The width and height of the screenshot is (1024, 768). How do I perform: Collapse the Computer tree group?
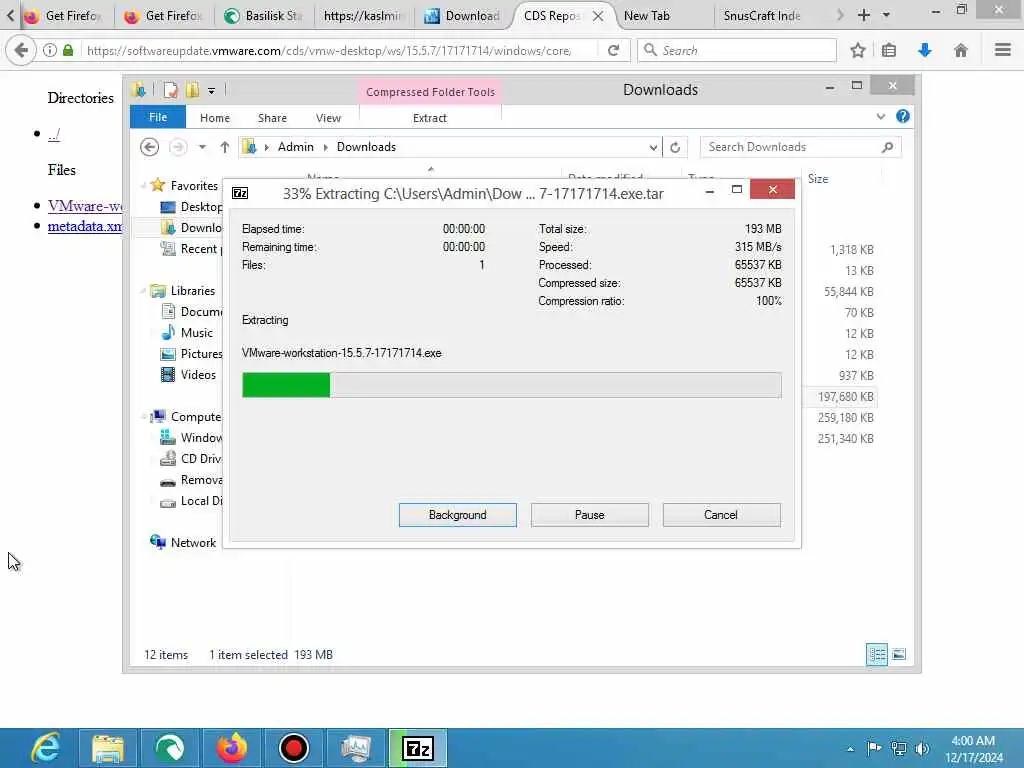tap(143, 417)
